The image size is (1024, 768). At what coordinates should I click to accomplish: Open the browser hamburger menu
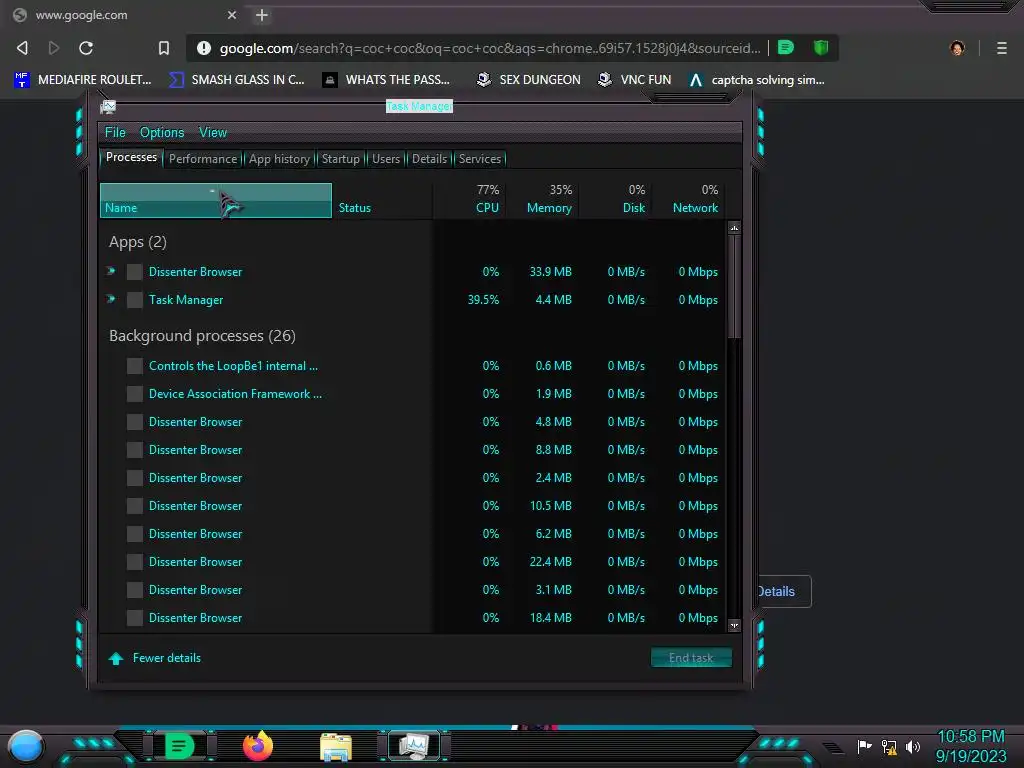[1002, 48]
